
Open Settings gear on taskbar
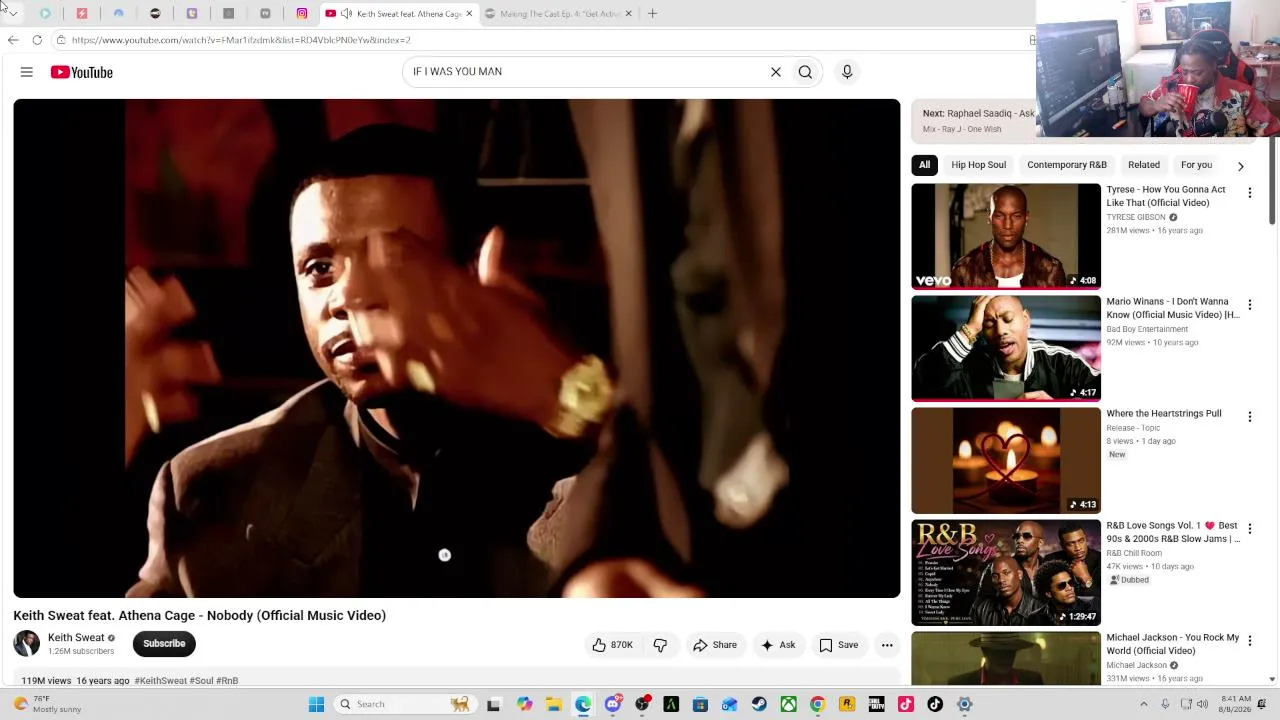pyautogui.click(x=965, y=704)
